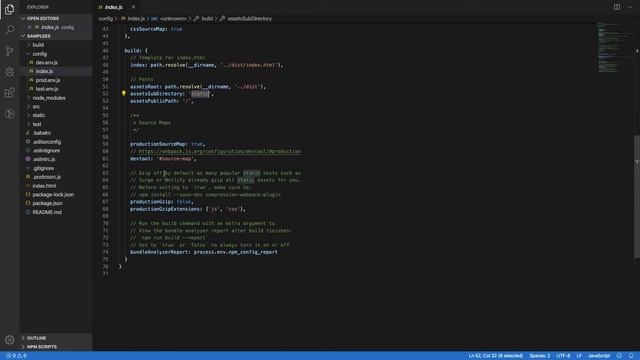Click the Ln 52, Col 32 cursor position
This screenshot has height=360, width=640.
496,356
